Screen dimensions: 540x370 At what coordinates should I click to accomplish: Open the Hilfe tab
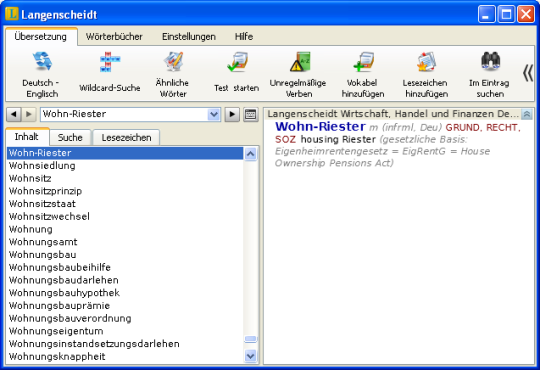click(244, 37)
